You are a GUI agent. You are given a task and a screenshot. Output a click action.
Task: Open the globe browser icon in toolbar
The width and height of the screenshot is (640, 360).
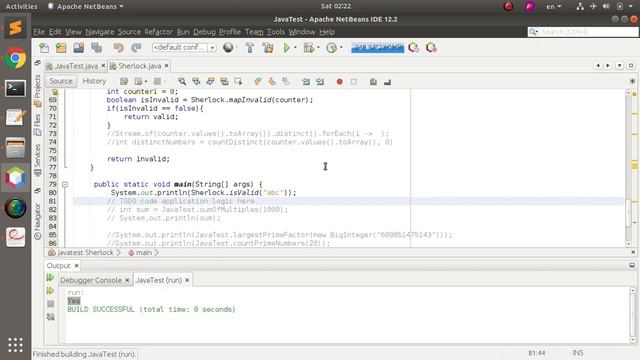228,48
